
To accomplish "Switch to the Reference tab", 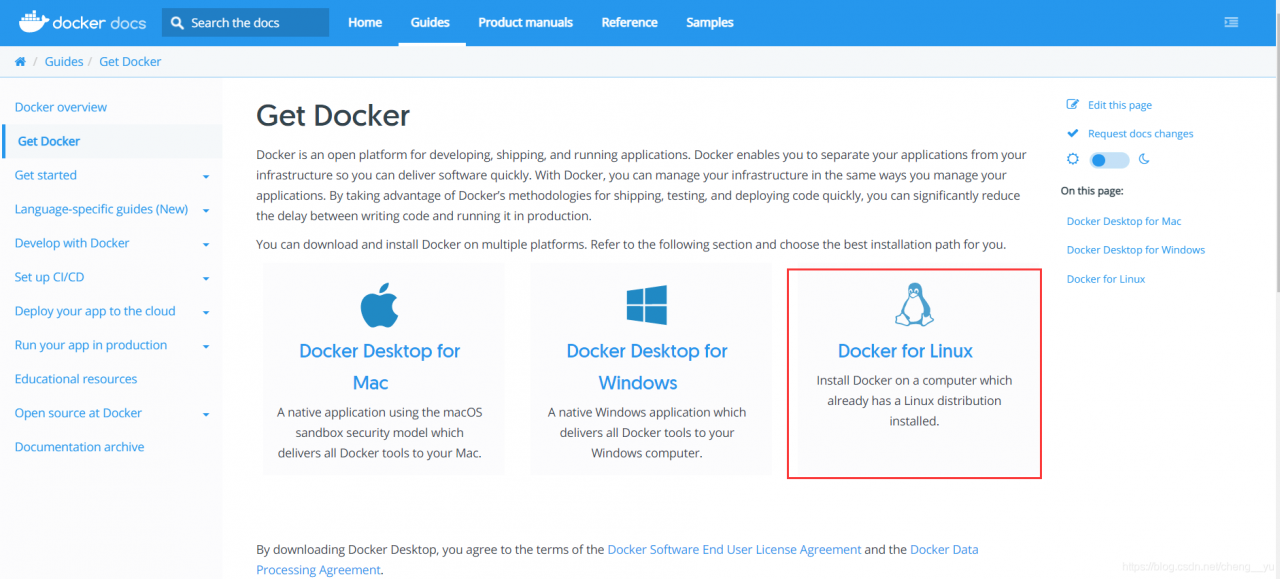I will pos(630,22).
